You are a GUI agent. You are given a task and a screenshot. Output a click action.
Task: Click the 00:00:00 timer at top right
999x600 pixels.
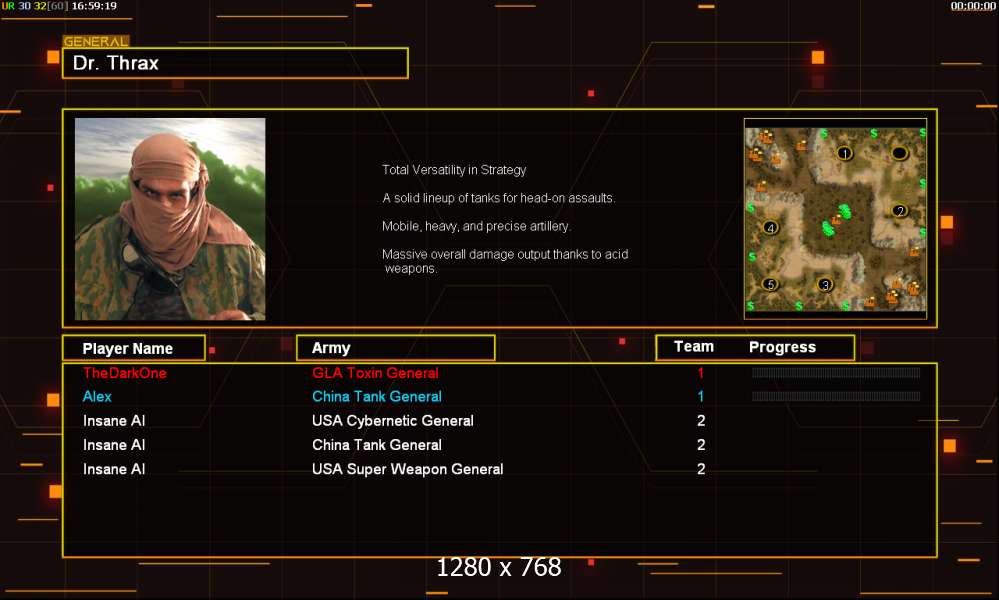point(973,6)
